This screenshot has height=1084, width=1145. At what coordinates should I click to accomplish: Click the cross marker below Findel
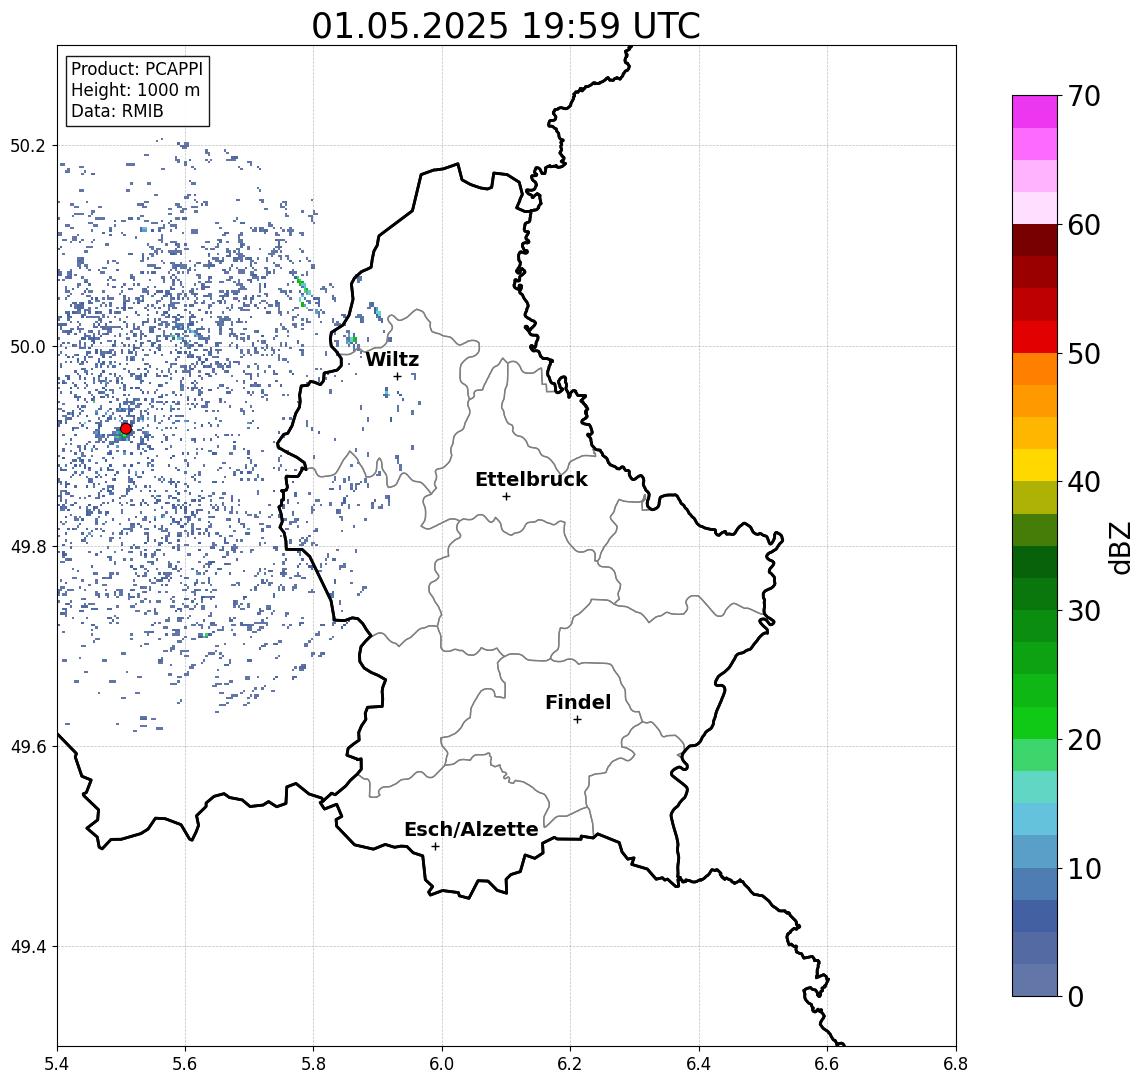(577, 720)
